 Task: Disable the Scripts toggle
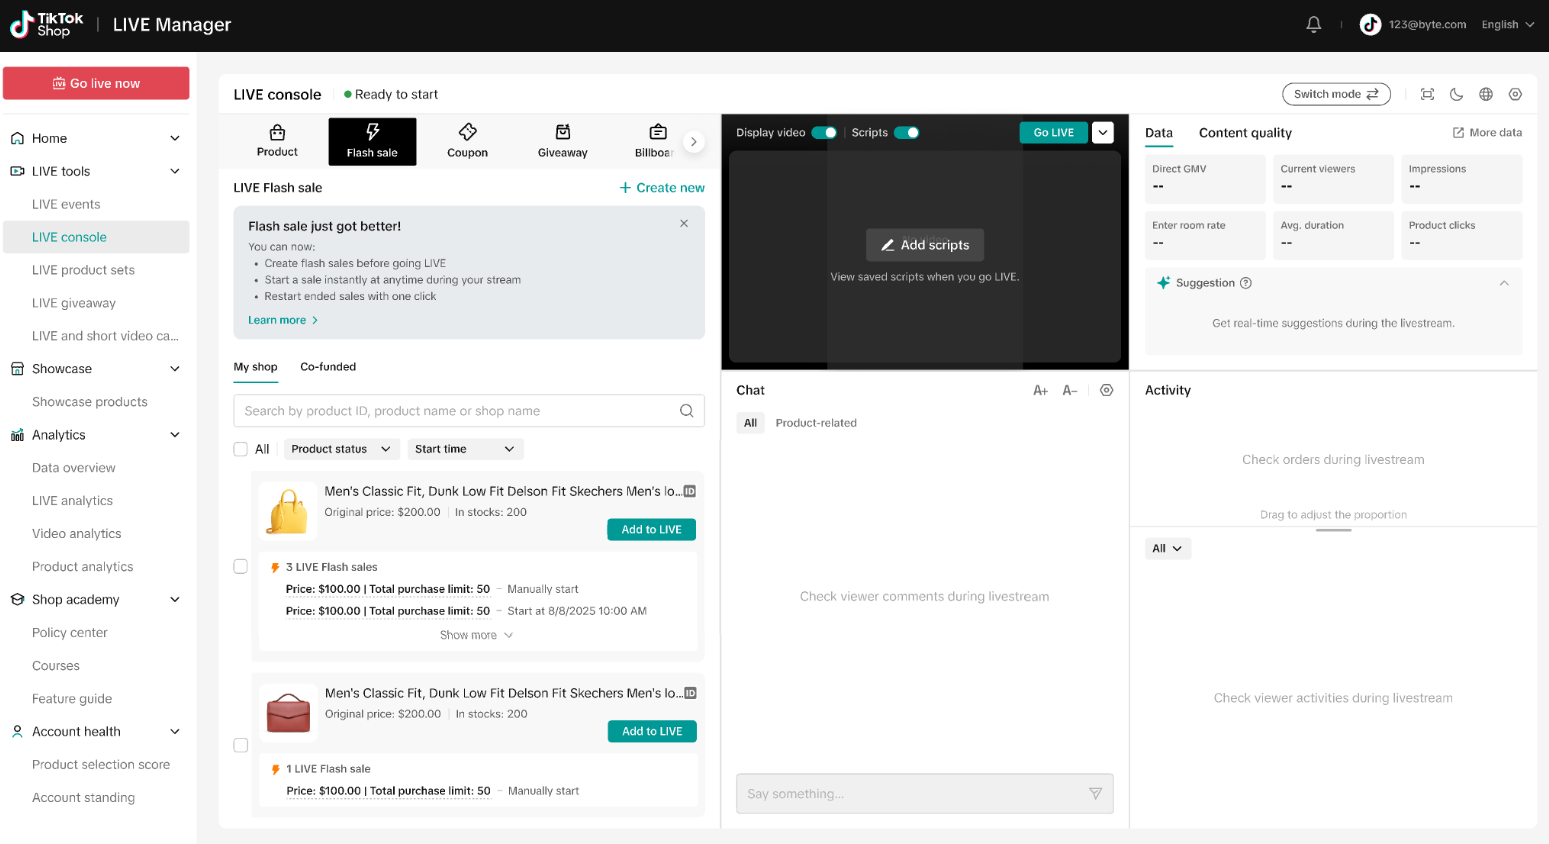click(906, 133)
